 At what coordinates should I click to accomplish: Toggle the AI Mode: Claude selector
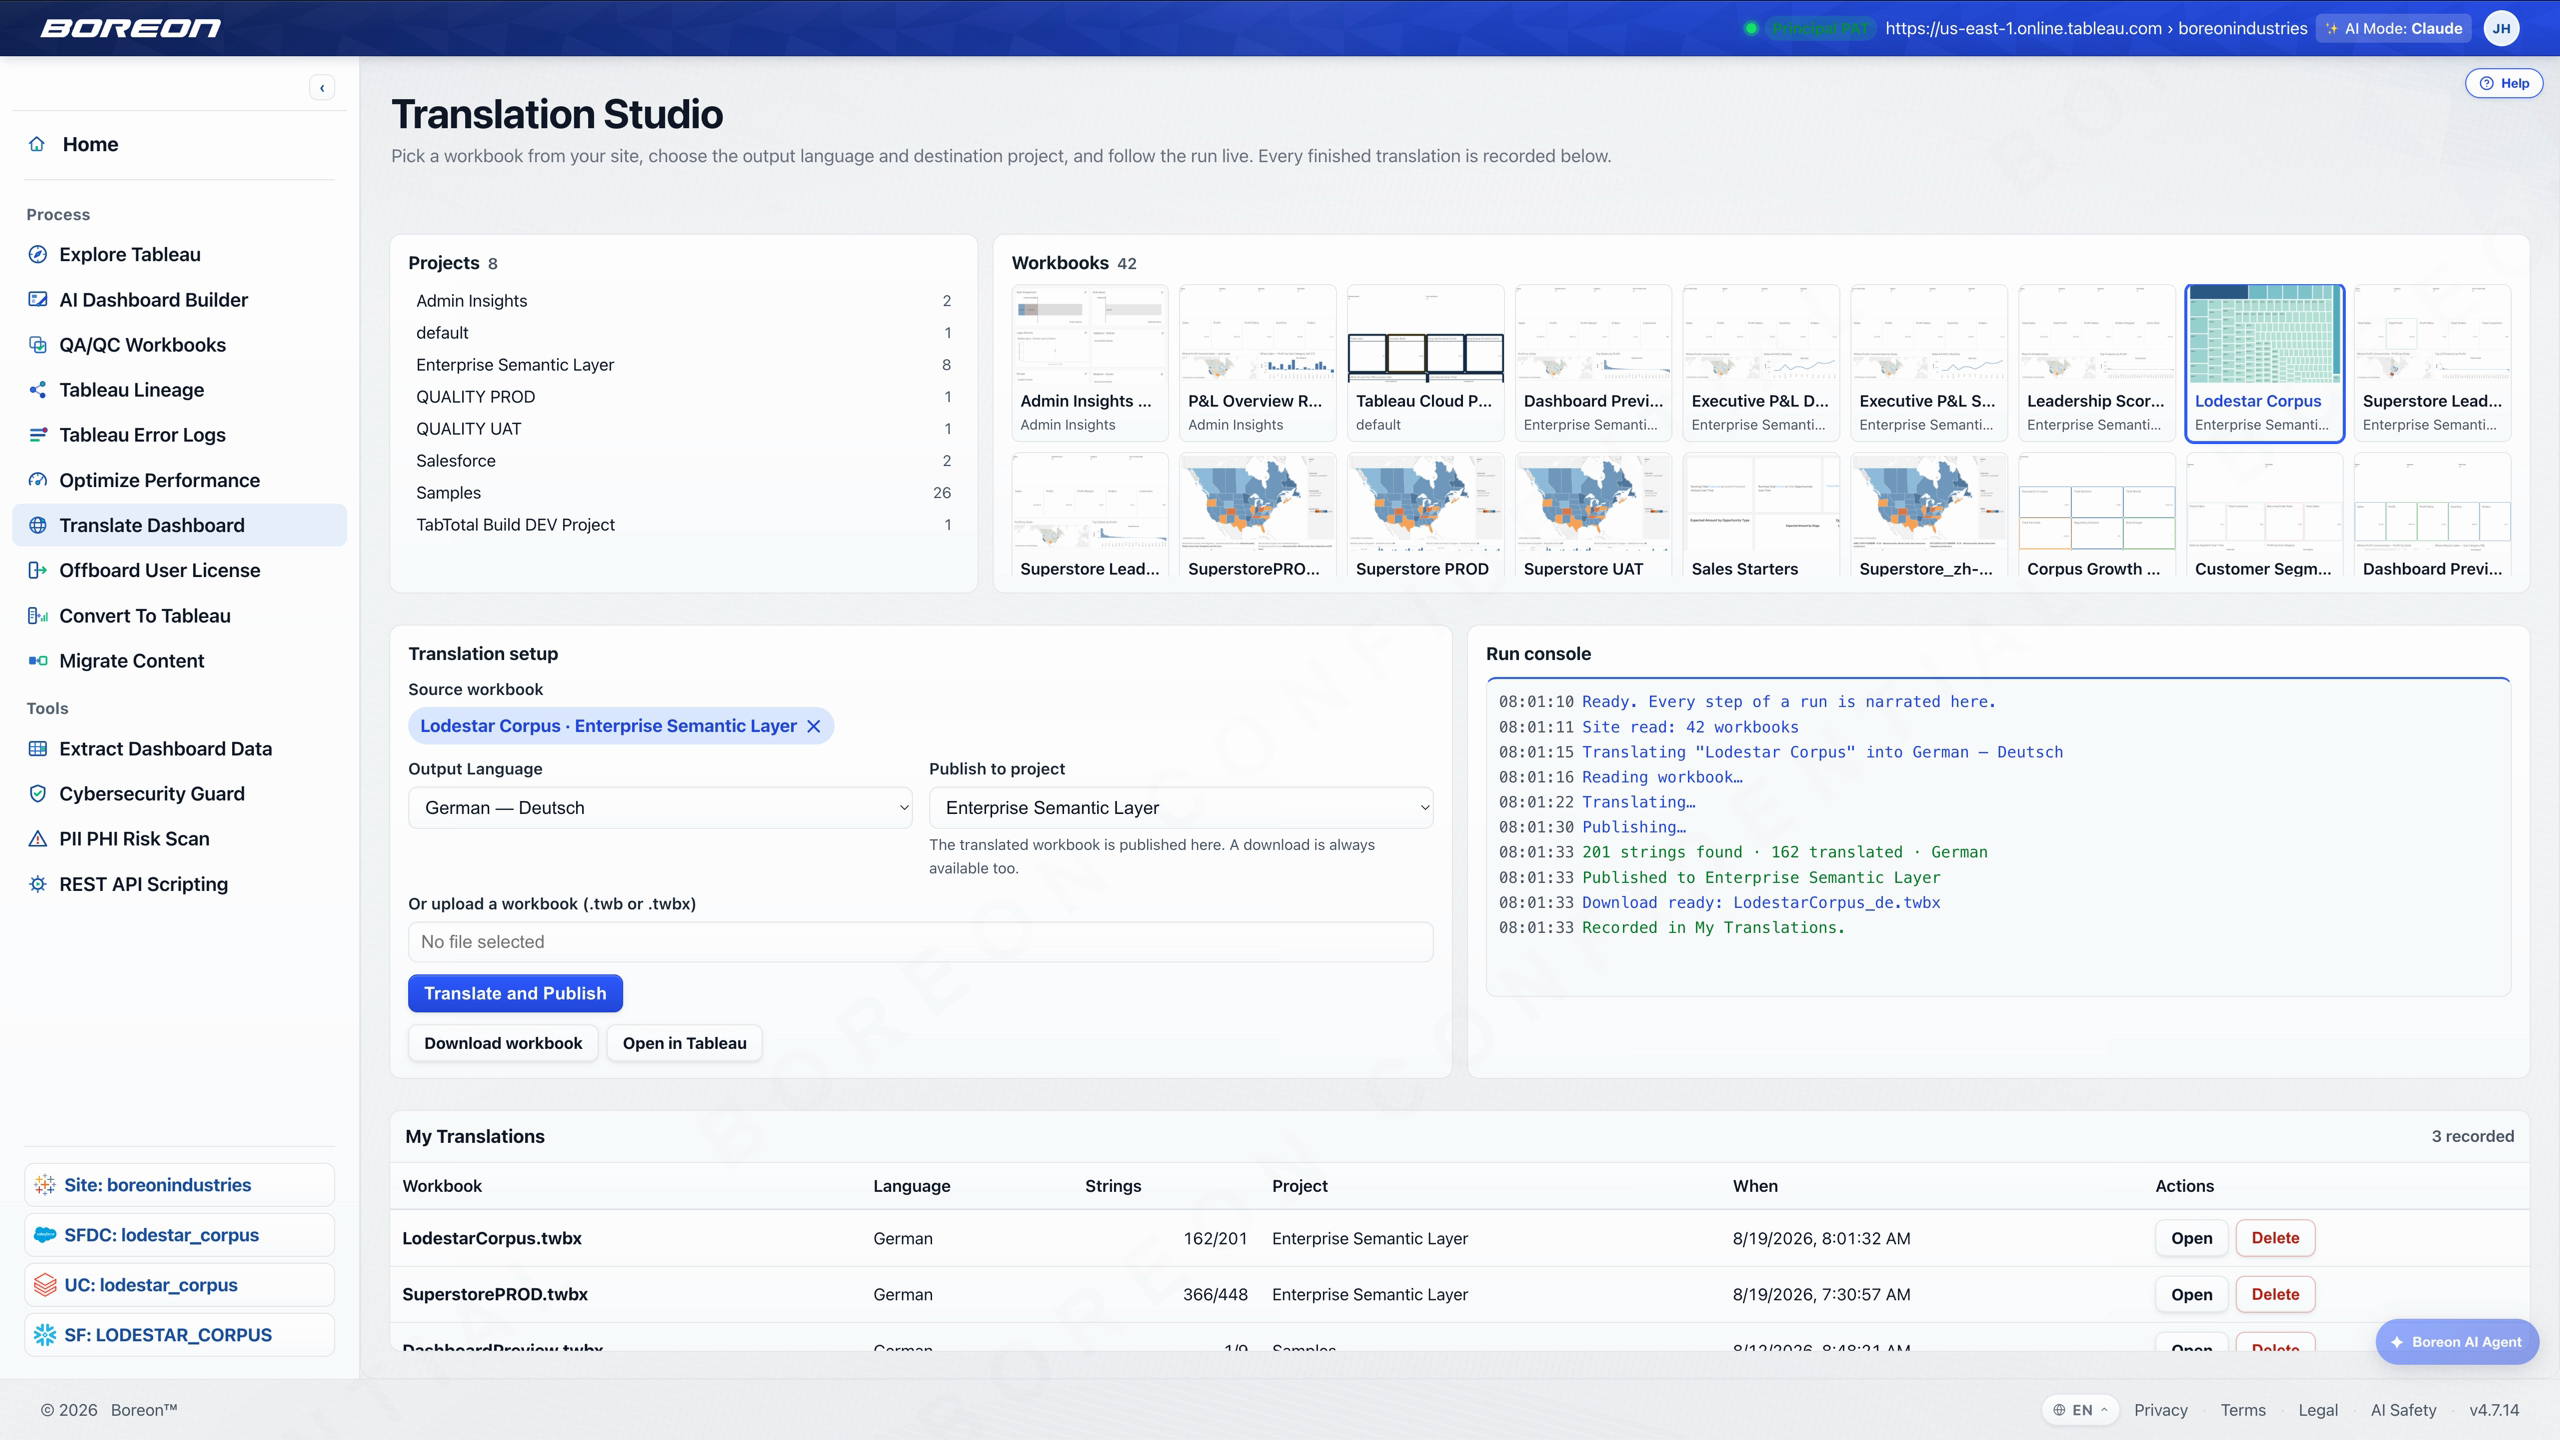[2393, 28]
